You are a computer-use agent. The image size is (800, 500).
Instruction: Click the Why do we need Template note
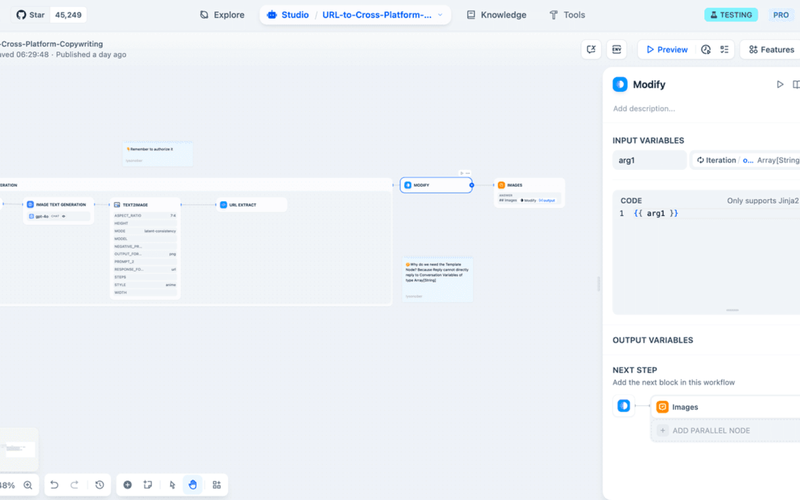[438, 279]
